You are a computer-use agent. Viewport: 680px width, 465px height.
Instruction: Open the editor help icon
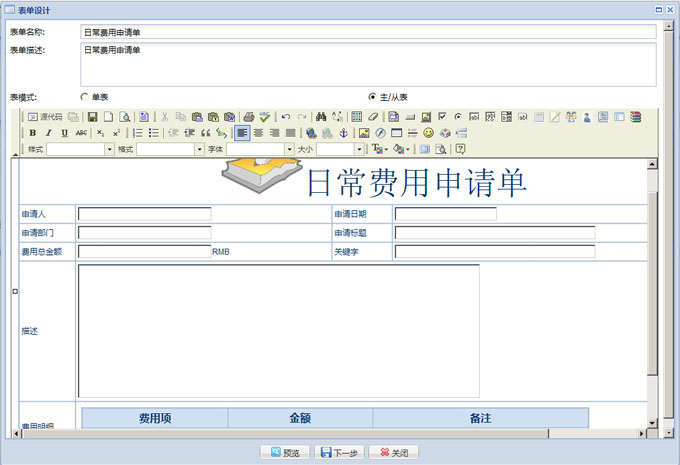pyautogui.click(x=460, y=149)
